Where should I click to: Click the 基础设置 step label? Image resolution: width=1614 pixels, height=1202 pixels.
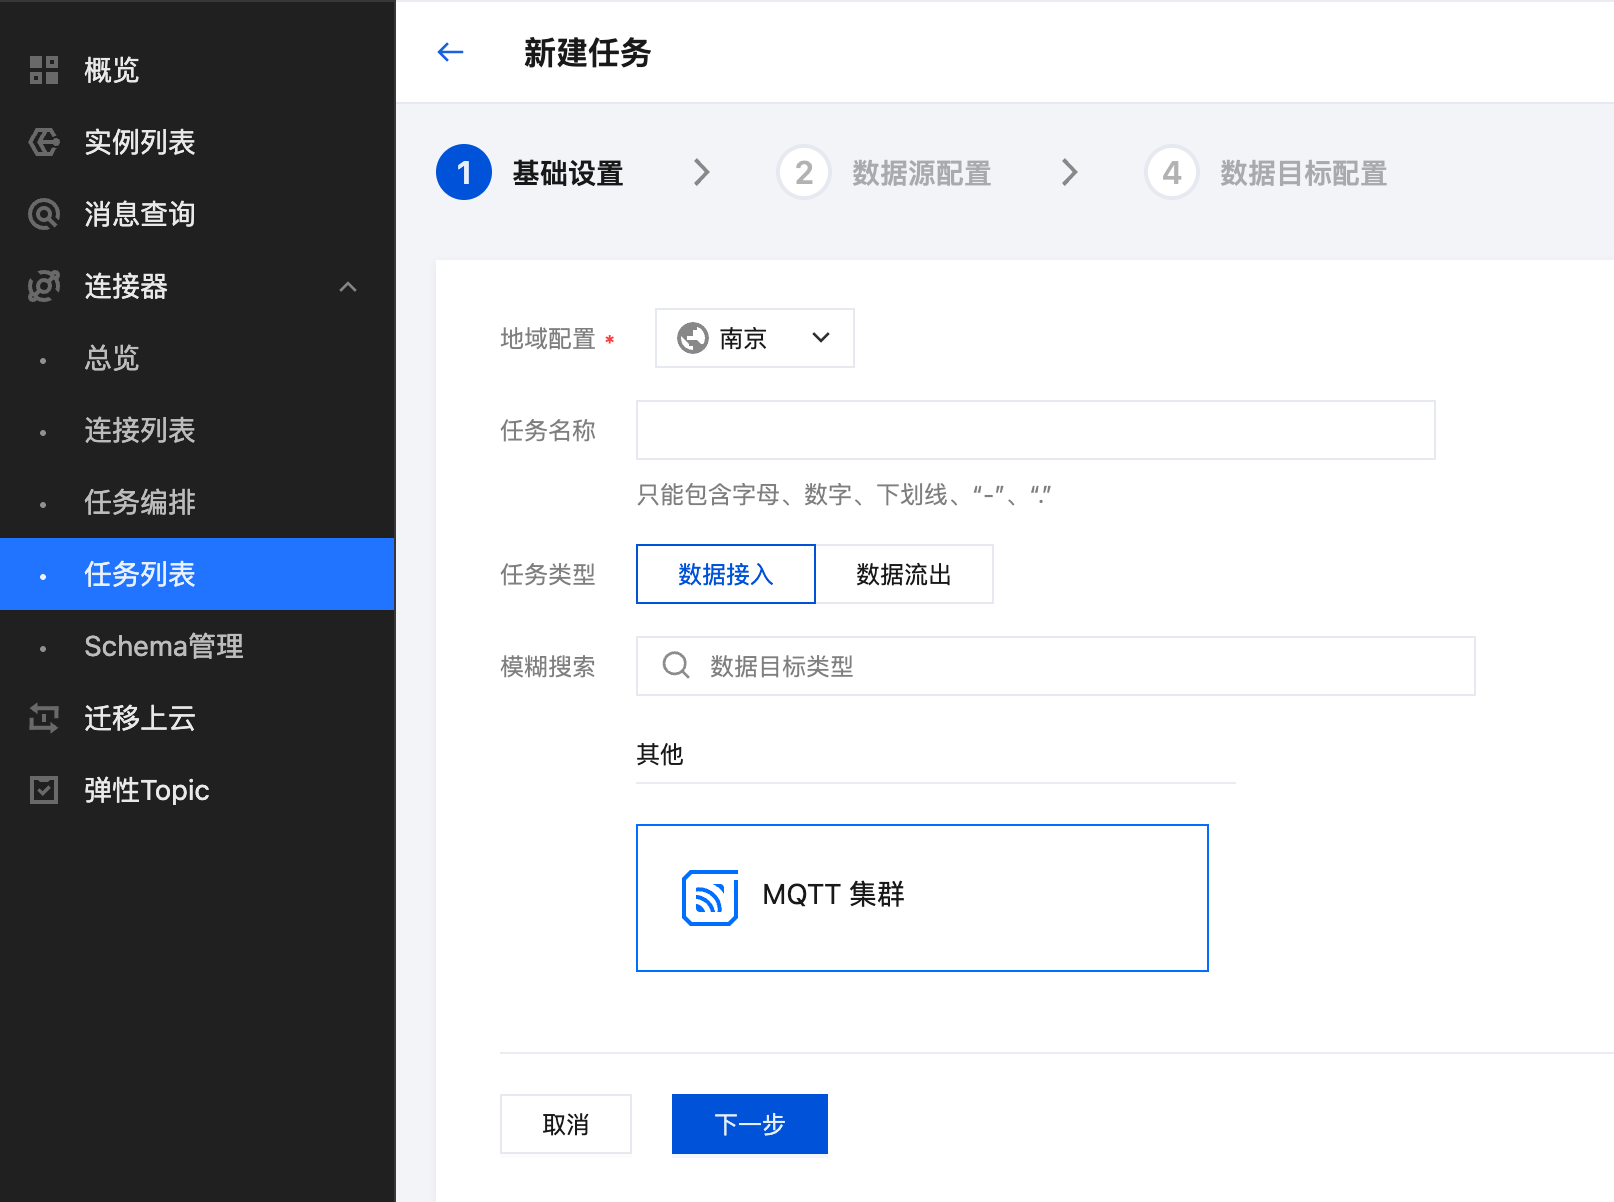point(568,173)
